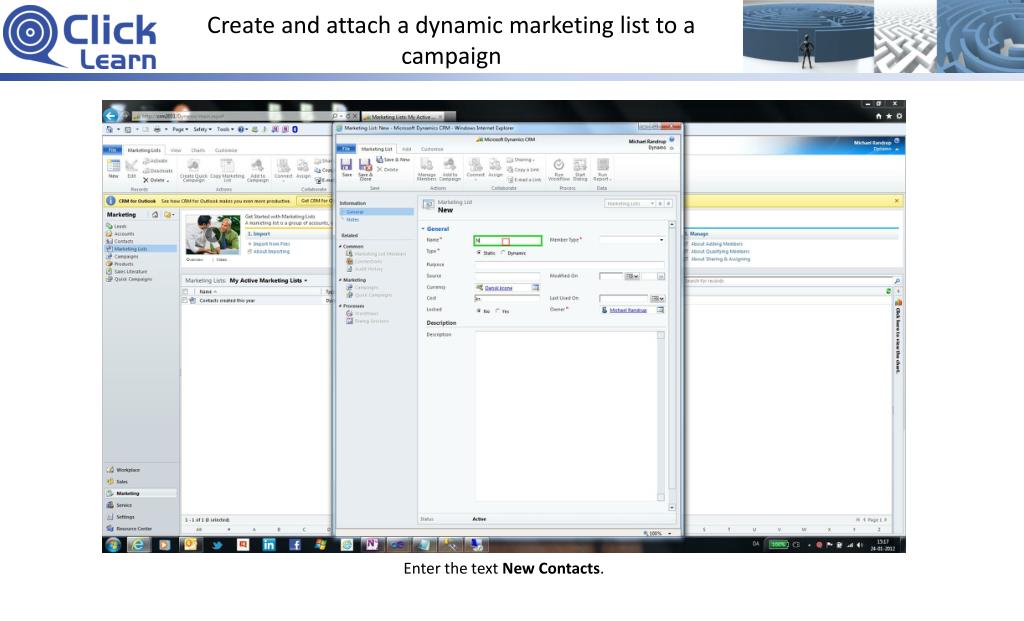
Task: Click E-mail a Link in the form ribbon
Action: point(524,180)
